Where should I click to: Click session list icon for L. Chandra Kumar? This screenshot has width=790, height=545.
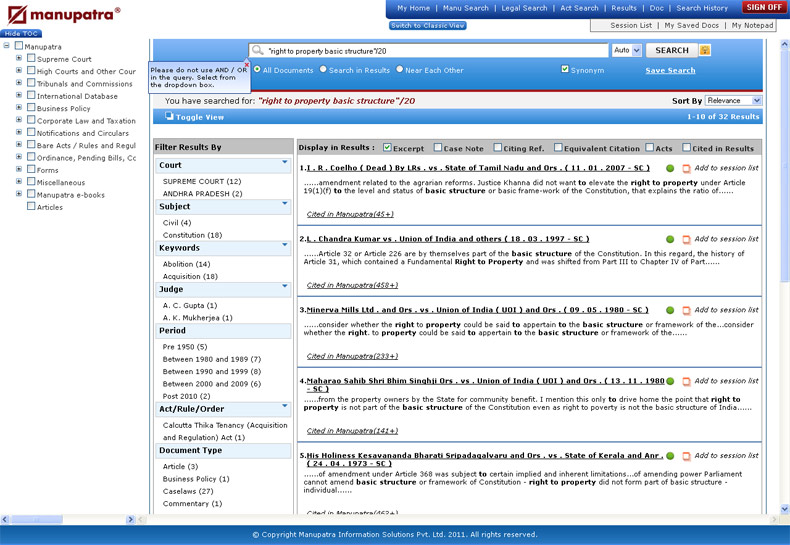point(686,239)
